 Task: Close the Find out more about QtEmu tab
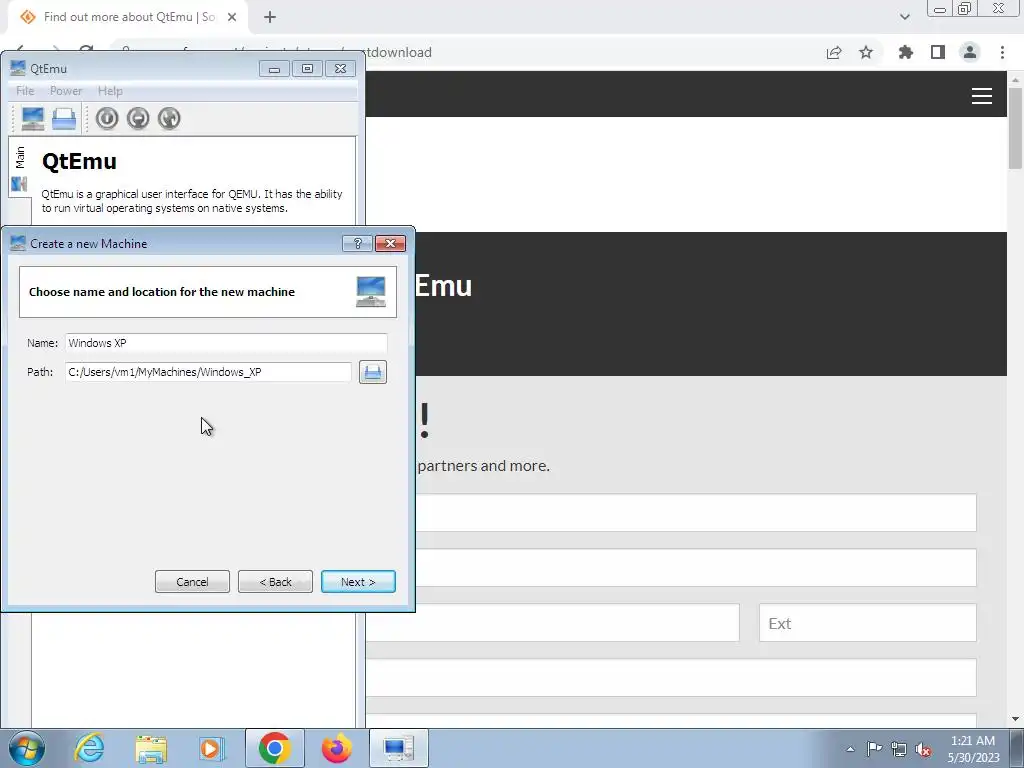pos(232,17)
